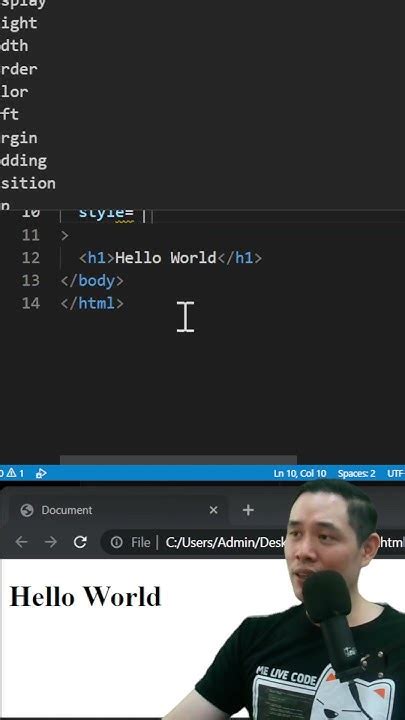Close the Document browser tab
This screenshot has height=720, width=405.
pyautogui.click(x=213, y=510)
